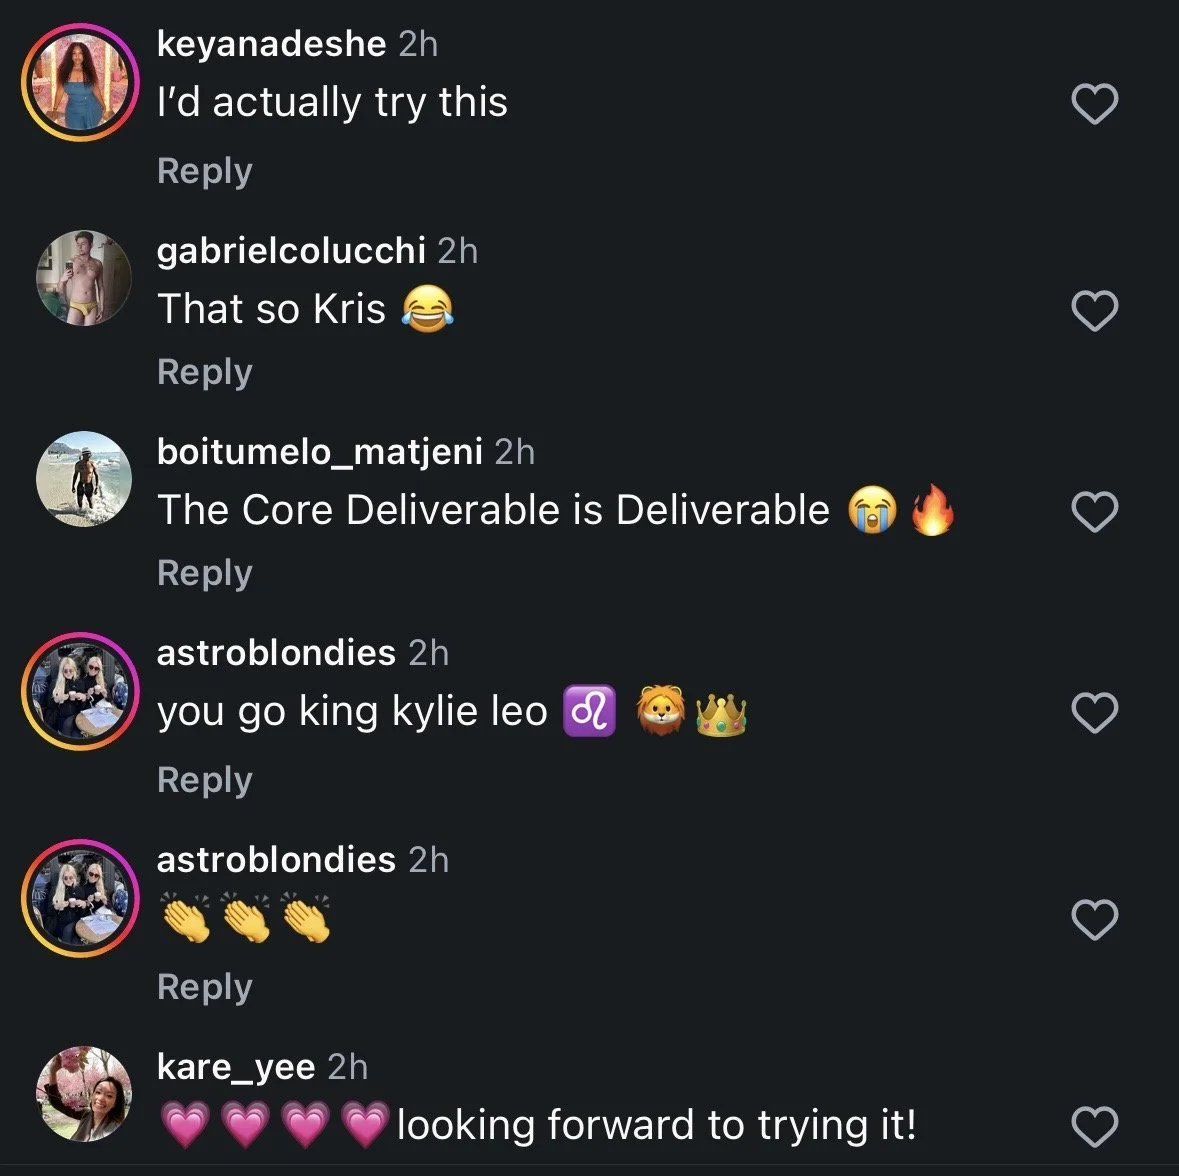Open astroblondies' story ring on king kylie comment
1179x1176 pixels.
80,691
